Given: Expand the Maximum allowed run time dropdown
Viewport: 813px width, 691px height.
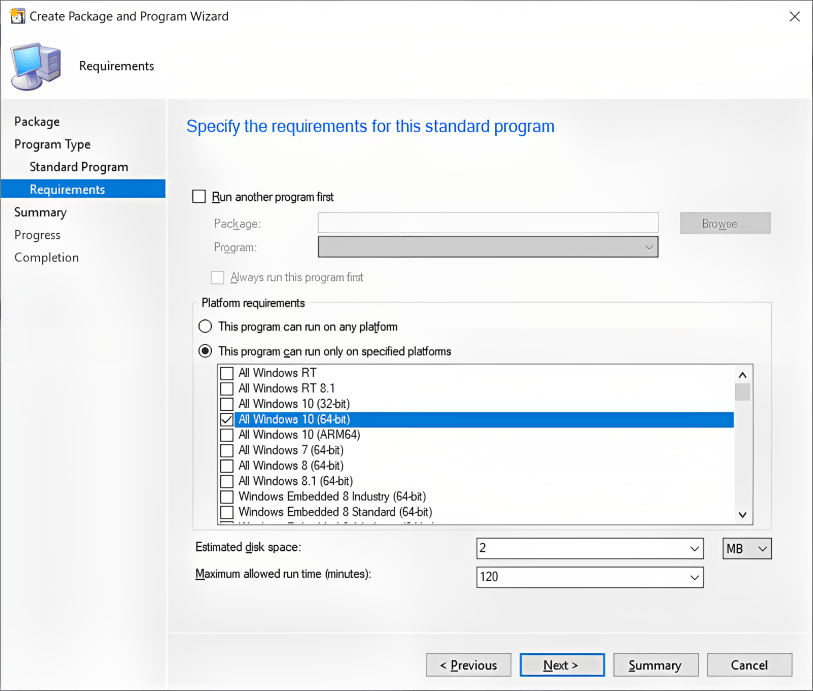Looking at the screenshot, I should click(692, 577).
